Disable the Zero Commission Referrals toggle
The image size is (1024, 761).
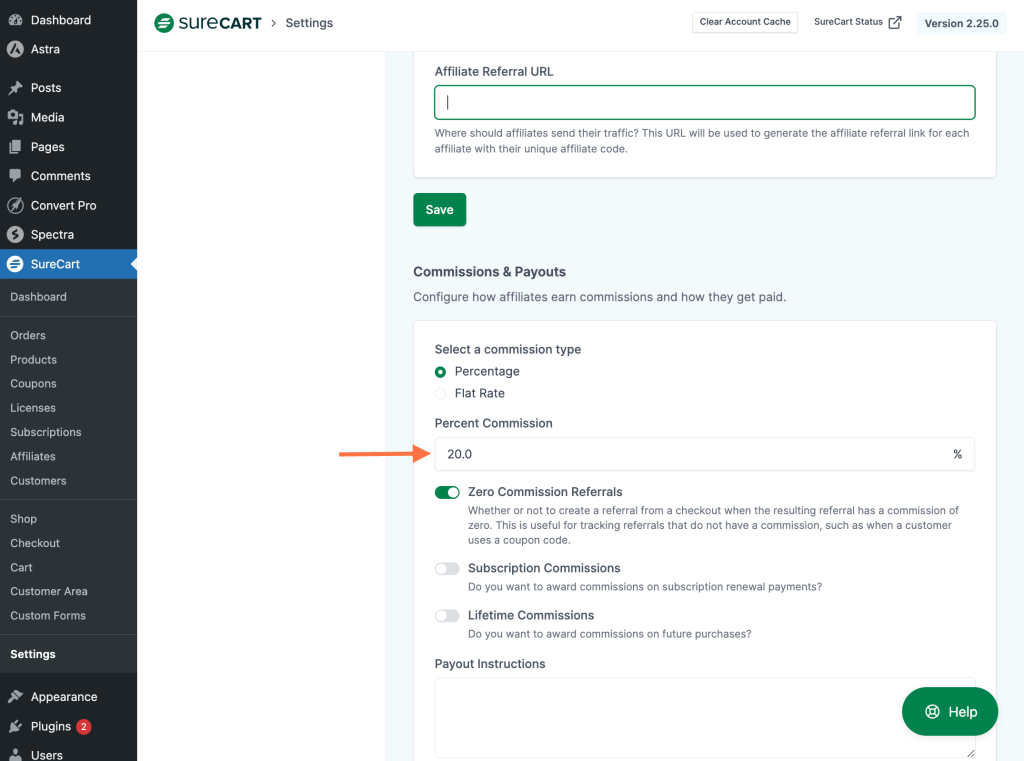pyautogui.click(x=447, y=492)
